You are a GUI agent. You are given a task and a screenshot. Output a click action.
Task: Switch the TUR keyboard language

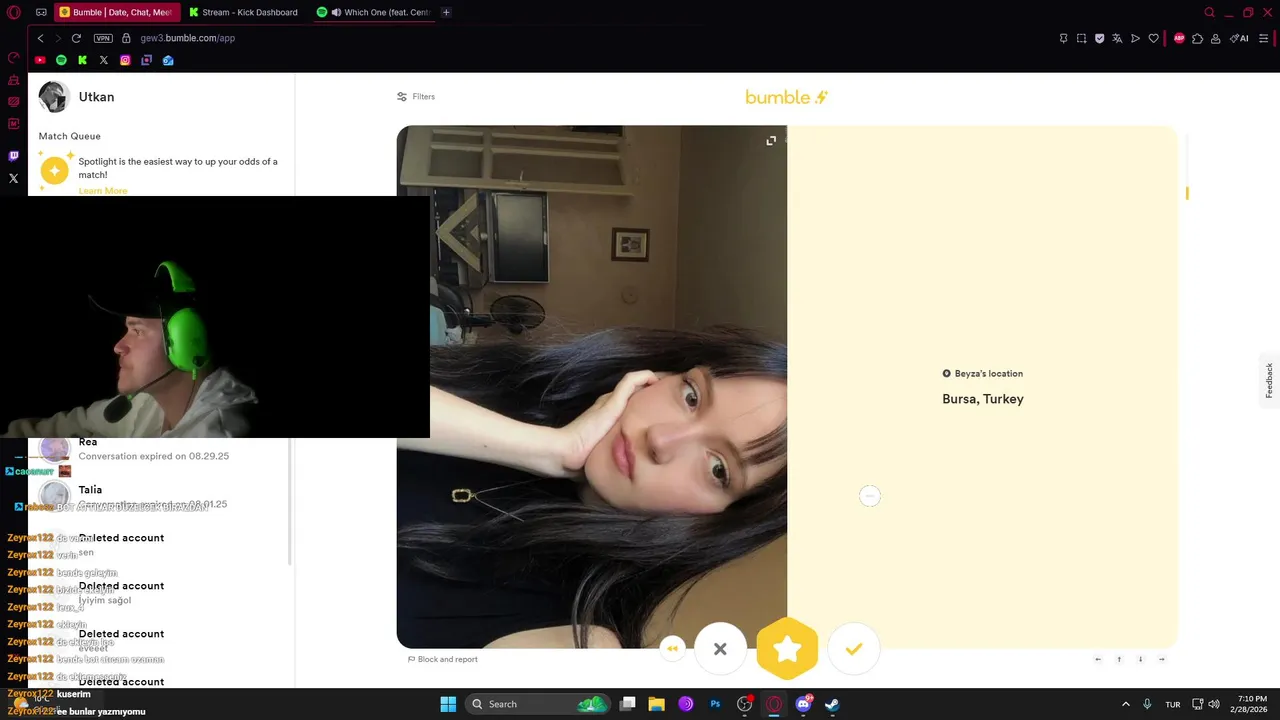pyautogui.click(x=1173, y=704)
